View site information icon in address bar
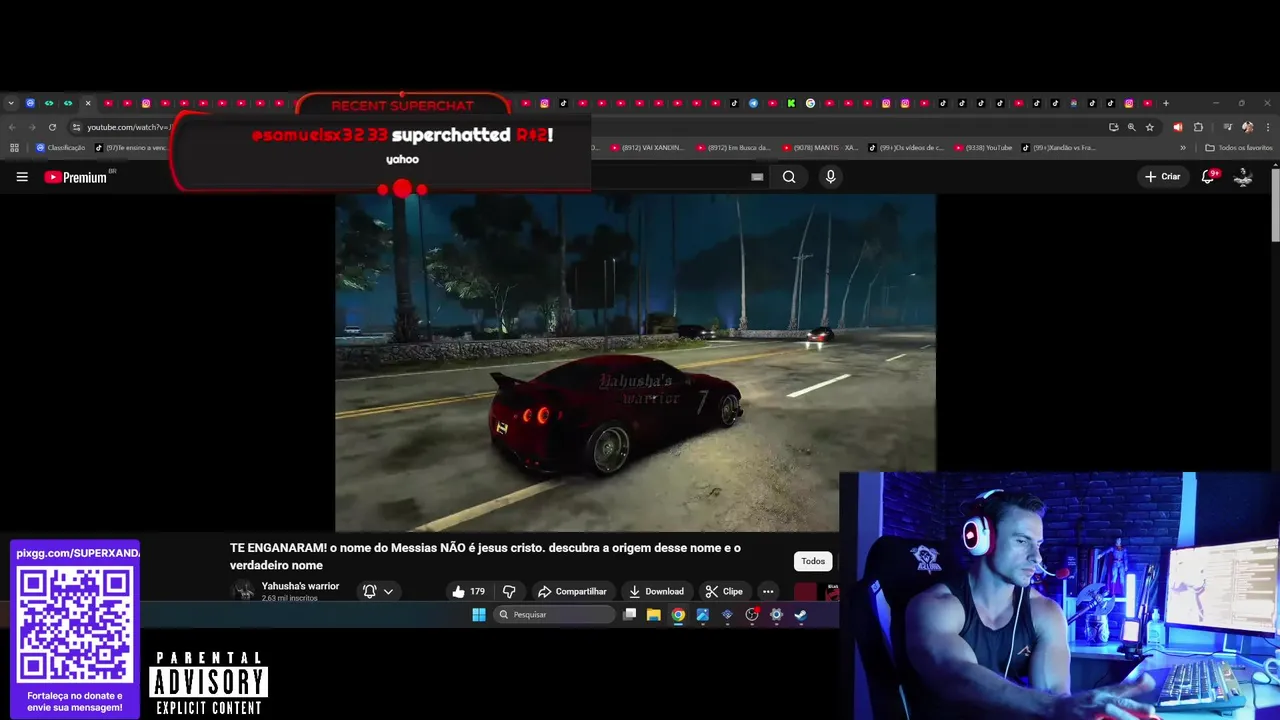Image resolution: width=1280 pixels, height=720 pixels. (x=76, y=127)
